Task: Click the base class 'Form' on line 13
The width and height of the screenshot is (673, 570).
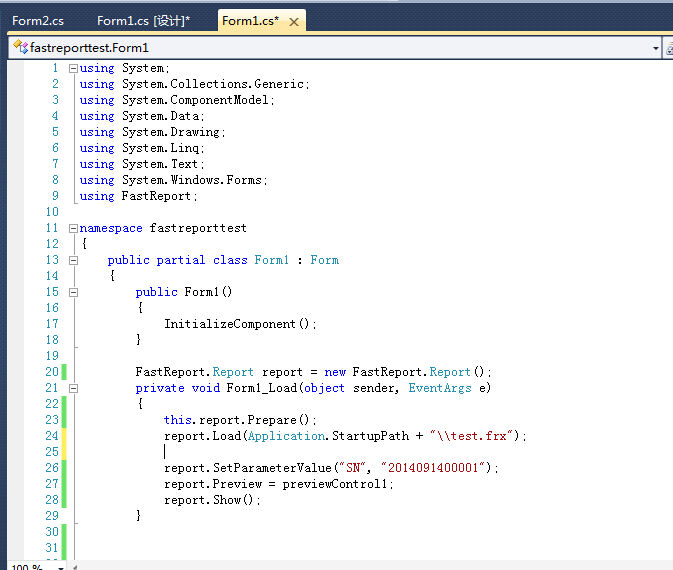Action: (324, 260)
